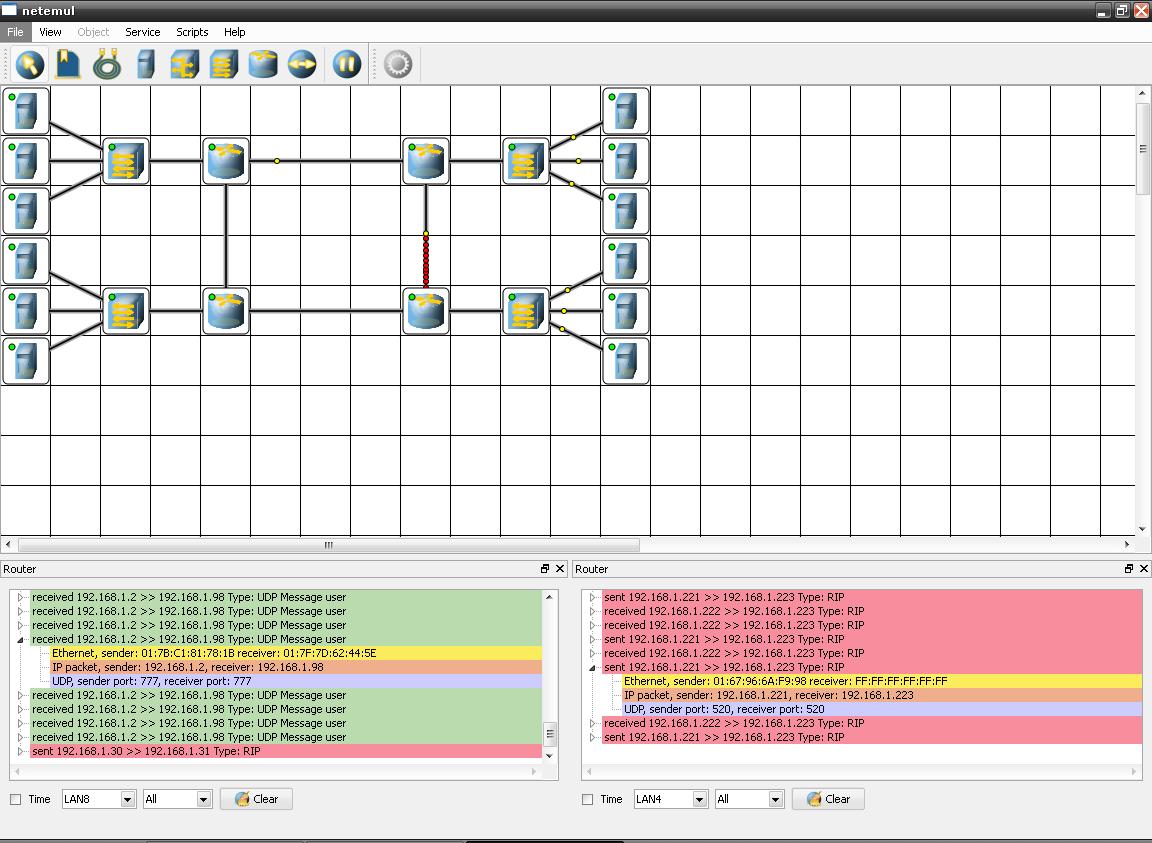Pick the switch device tool
Screen dimensions: 1152x843
(x=223, y=65)
